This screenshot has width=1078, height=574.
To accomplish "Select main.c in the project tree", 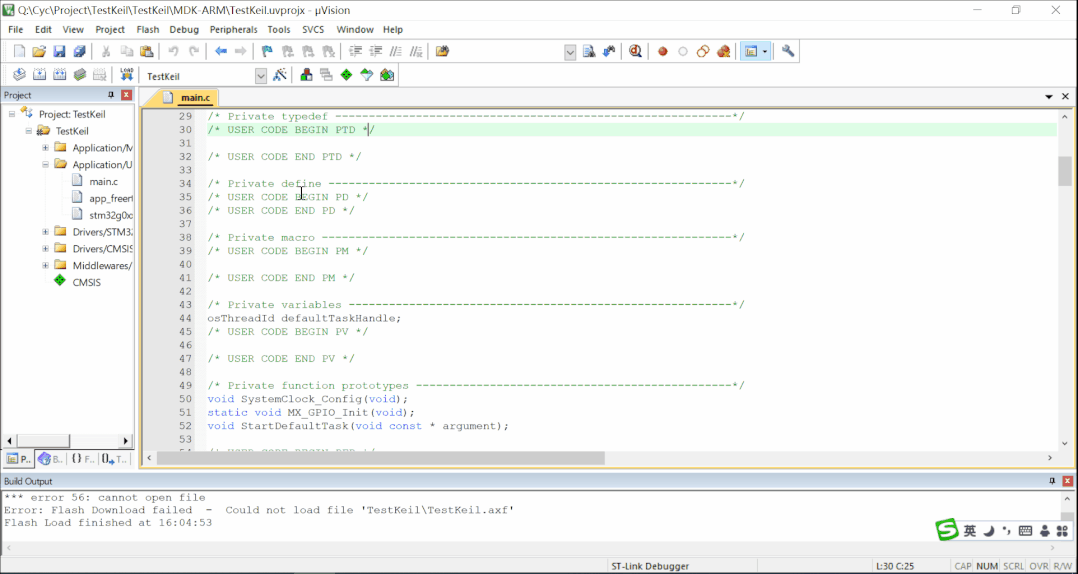I will (103, 181).
